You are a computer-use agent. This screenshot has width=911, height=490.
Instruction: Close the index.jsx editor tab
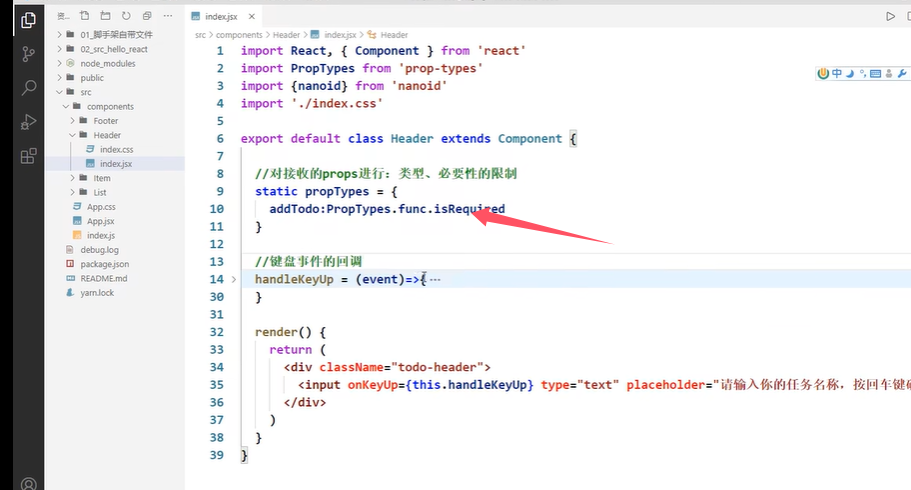click(252, 16)
